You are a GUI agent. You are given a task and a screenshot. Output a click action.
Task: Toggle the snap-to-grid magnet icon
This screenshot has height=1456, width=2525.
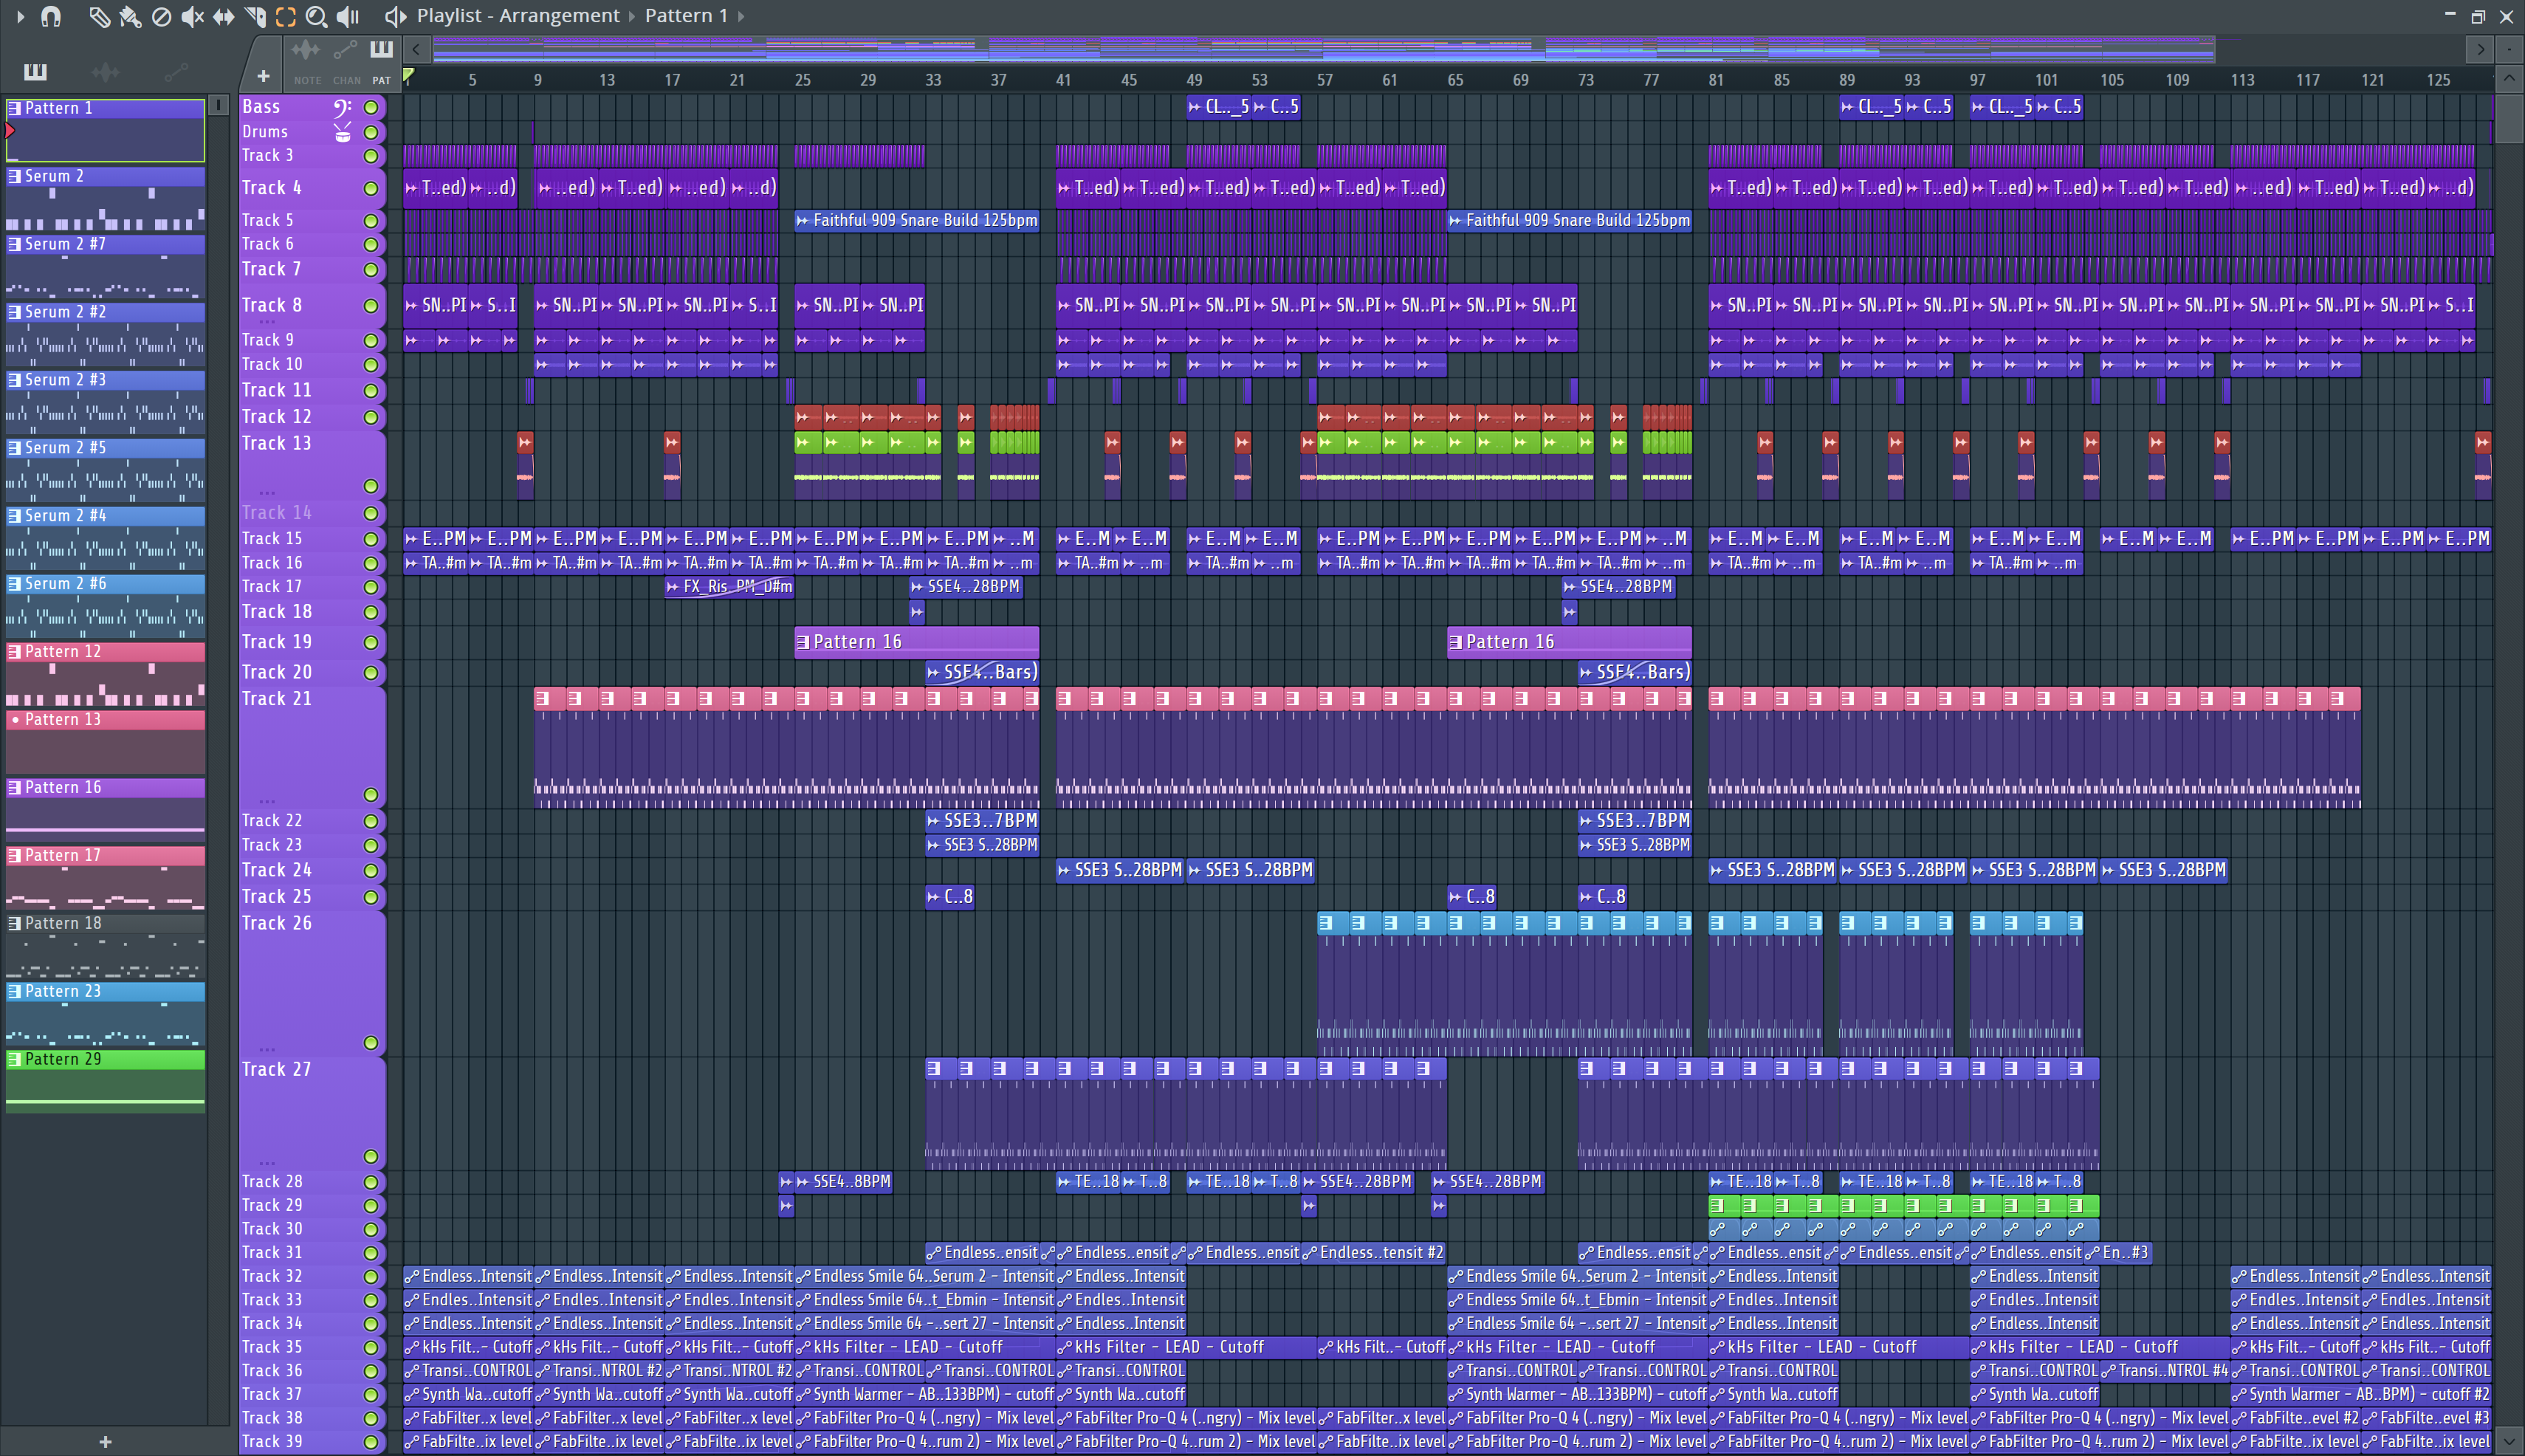tap(51, 16)
